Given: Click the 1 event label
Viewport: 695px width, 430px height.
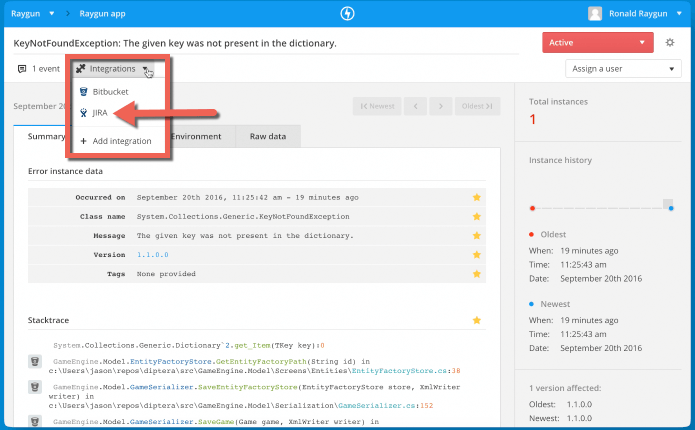Looking at the screenshot, I should [x=46, y=69].
